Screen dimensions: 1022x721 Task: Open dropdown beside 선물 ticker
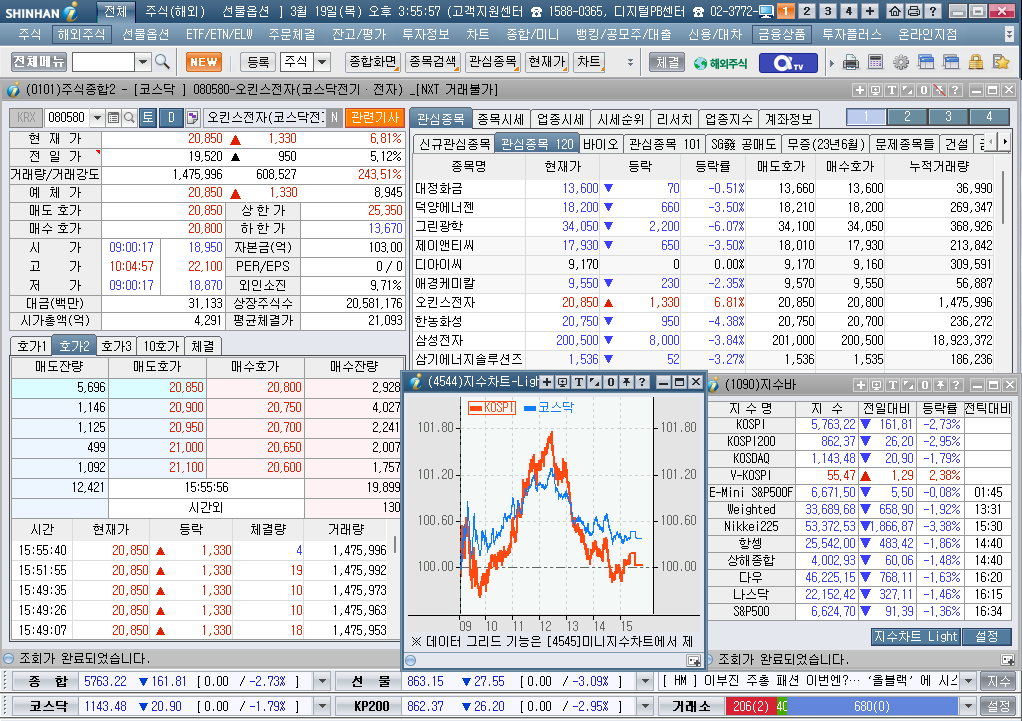tap(645, 682)
